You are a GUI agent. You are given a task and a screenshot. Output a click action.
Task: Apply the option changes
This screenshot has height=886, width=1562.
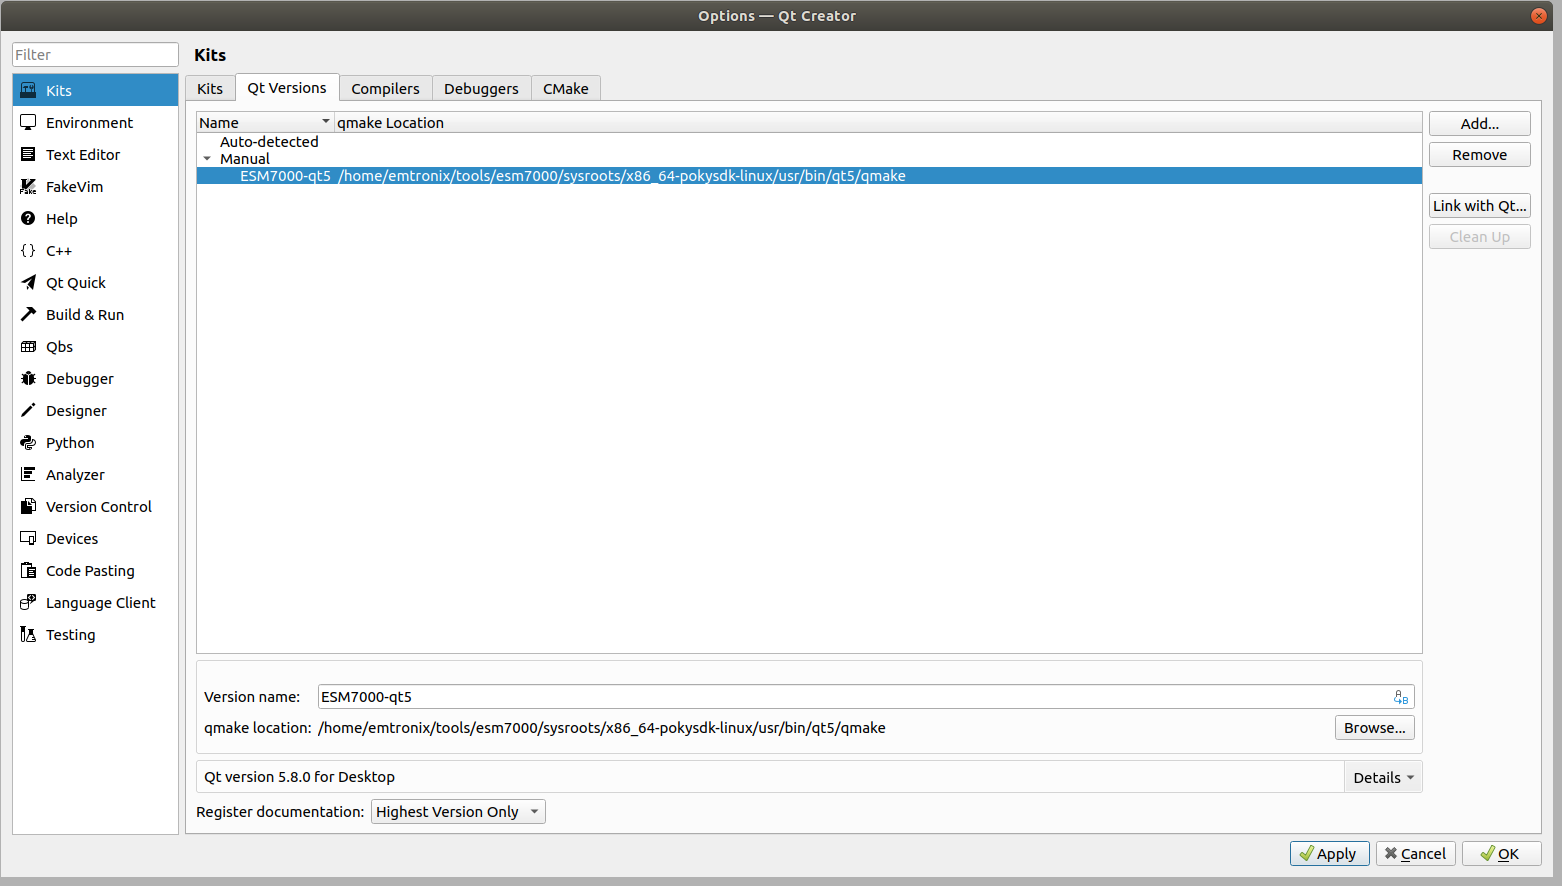pos(1329,853)
